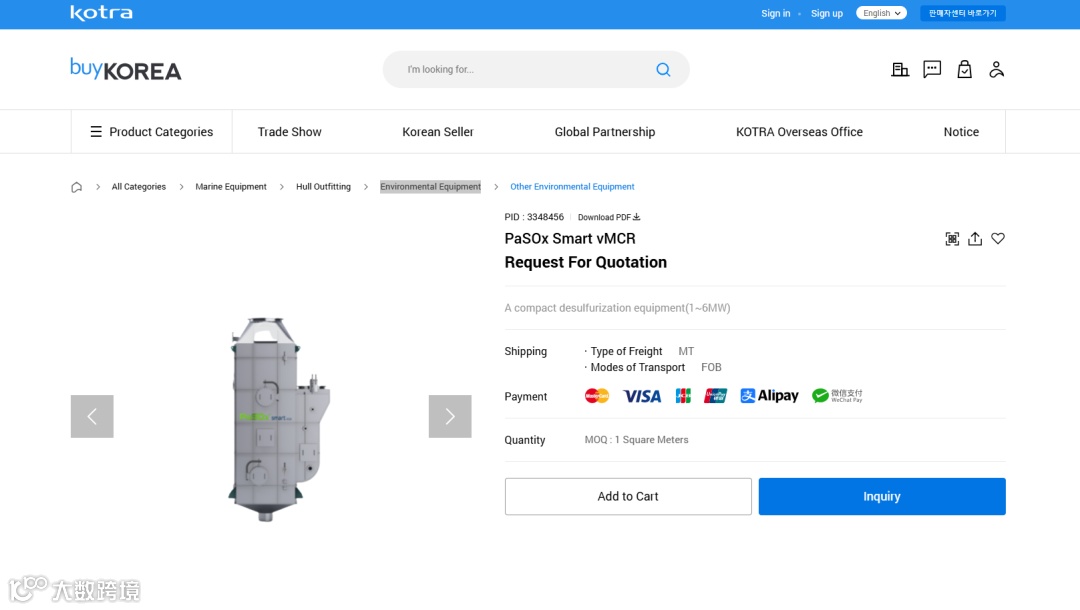Open the Korean Seller menu
The width and height of the screenshot is (1080, 610).
click(438, 132)
